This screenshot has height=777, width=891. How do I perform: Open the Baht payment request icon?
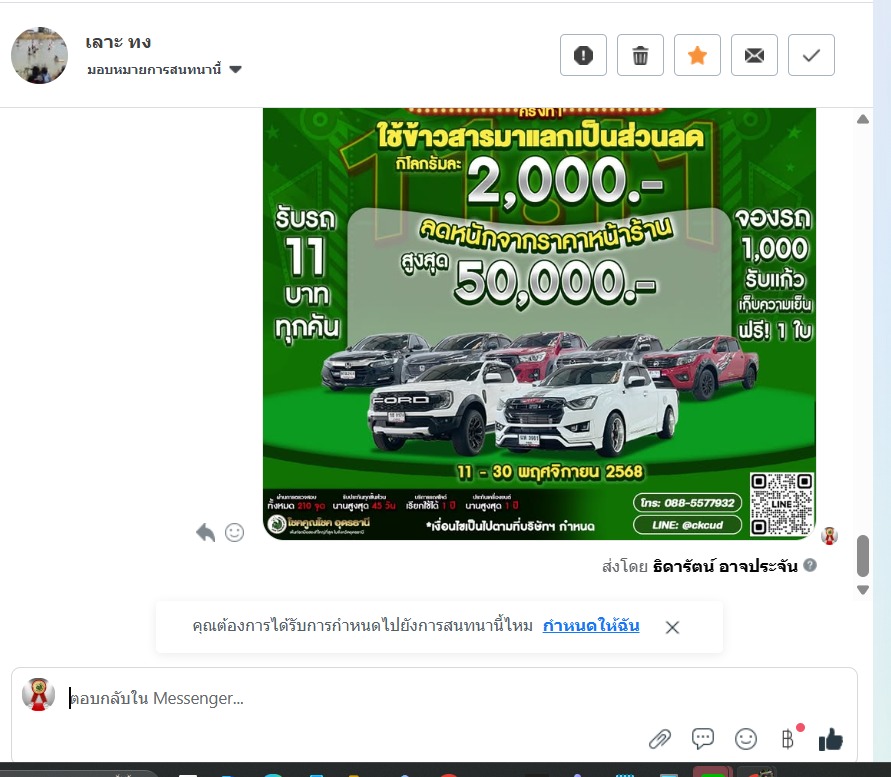pyautogui.click(x=788, y=738)
